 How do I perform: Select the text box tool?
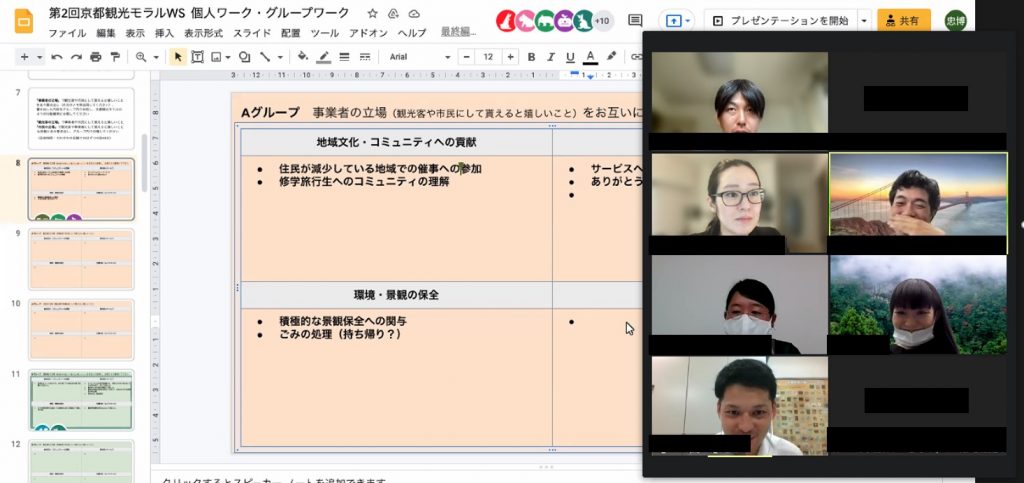(197, 57)
